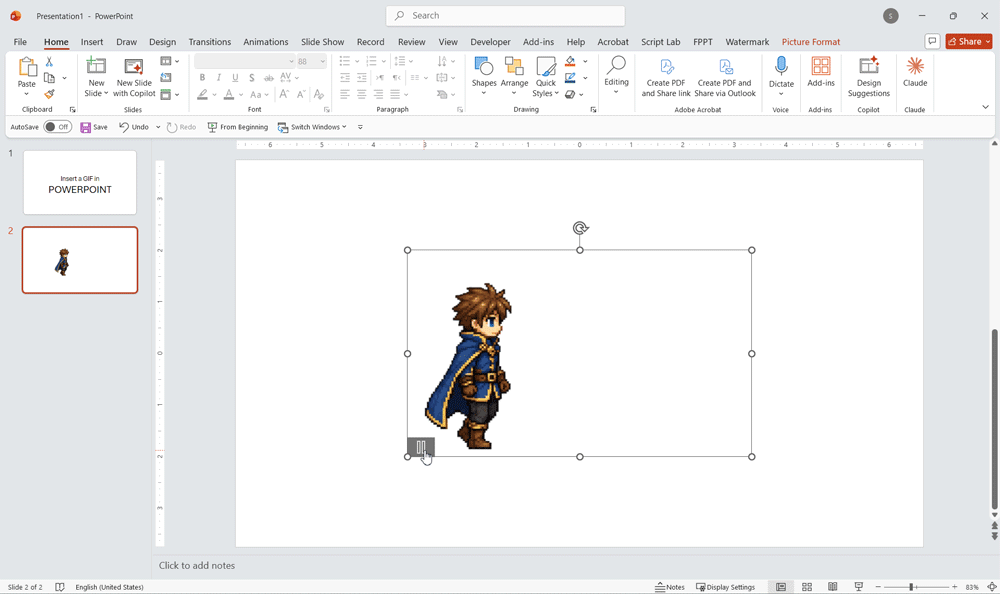Screen dimensions: 1000x594
Task: Click the Share button
Action: click(969, 41)
